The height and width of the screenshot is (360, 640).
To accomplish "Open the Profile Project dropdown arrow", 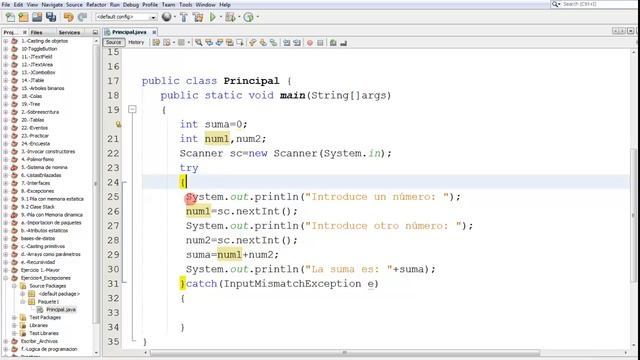I will tap(258, 17).
